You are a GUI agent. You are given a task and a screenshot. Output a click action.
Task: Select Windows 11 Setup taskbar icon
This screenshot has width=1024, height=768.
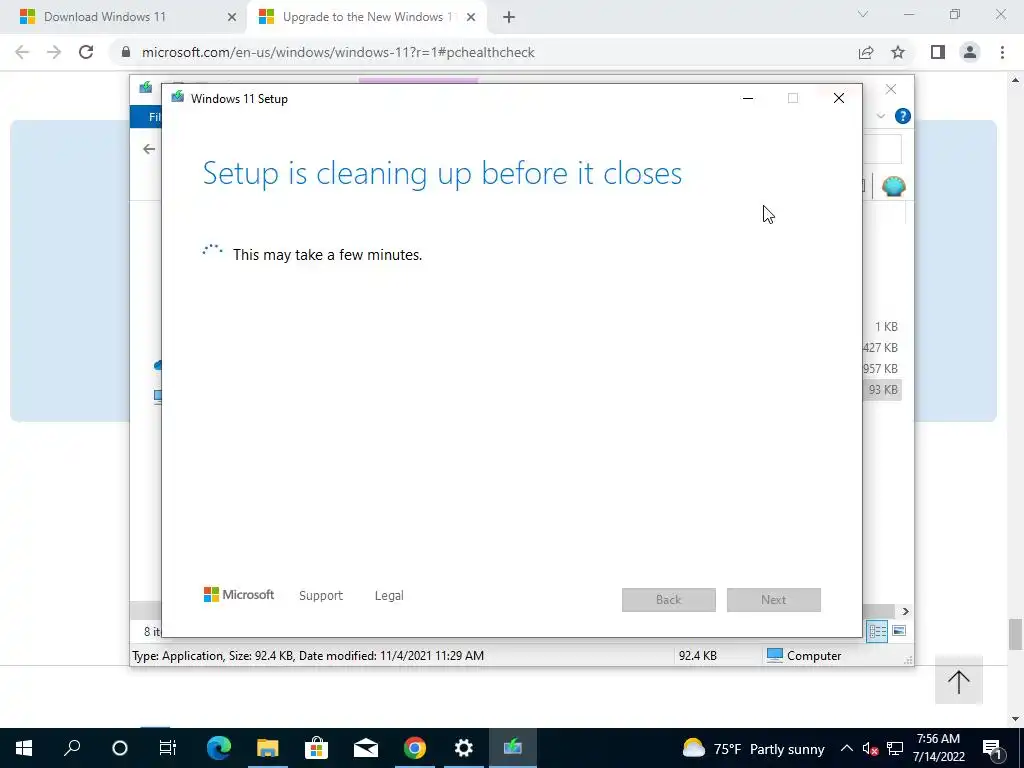coord(513,748)
